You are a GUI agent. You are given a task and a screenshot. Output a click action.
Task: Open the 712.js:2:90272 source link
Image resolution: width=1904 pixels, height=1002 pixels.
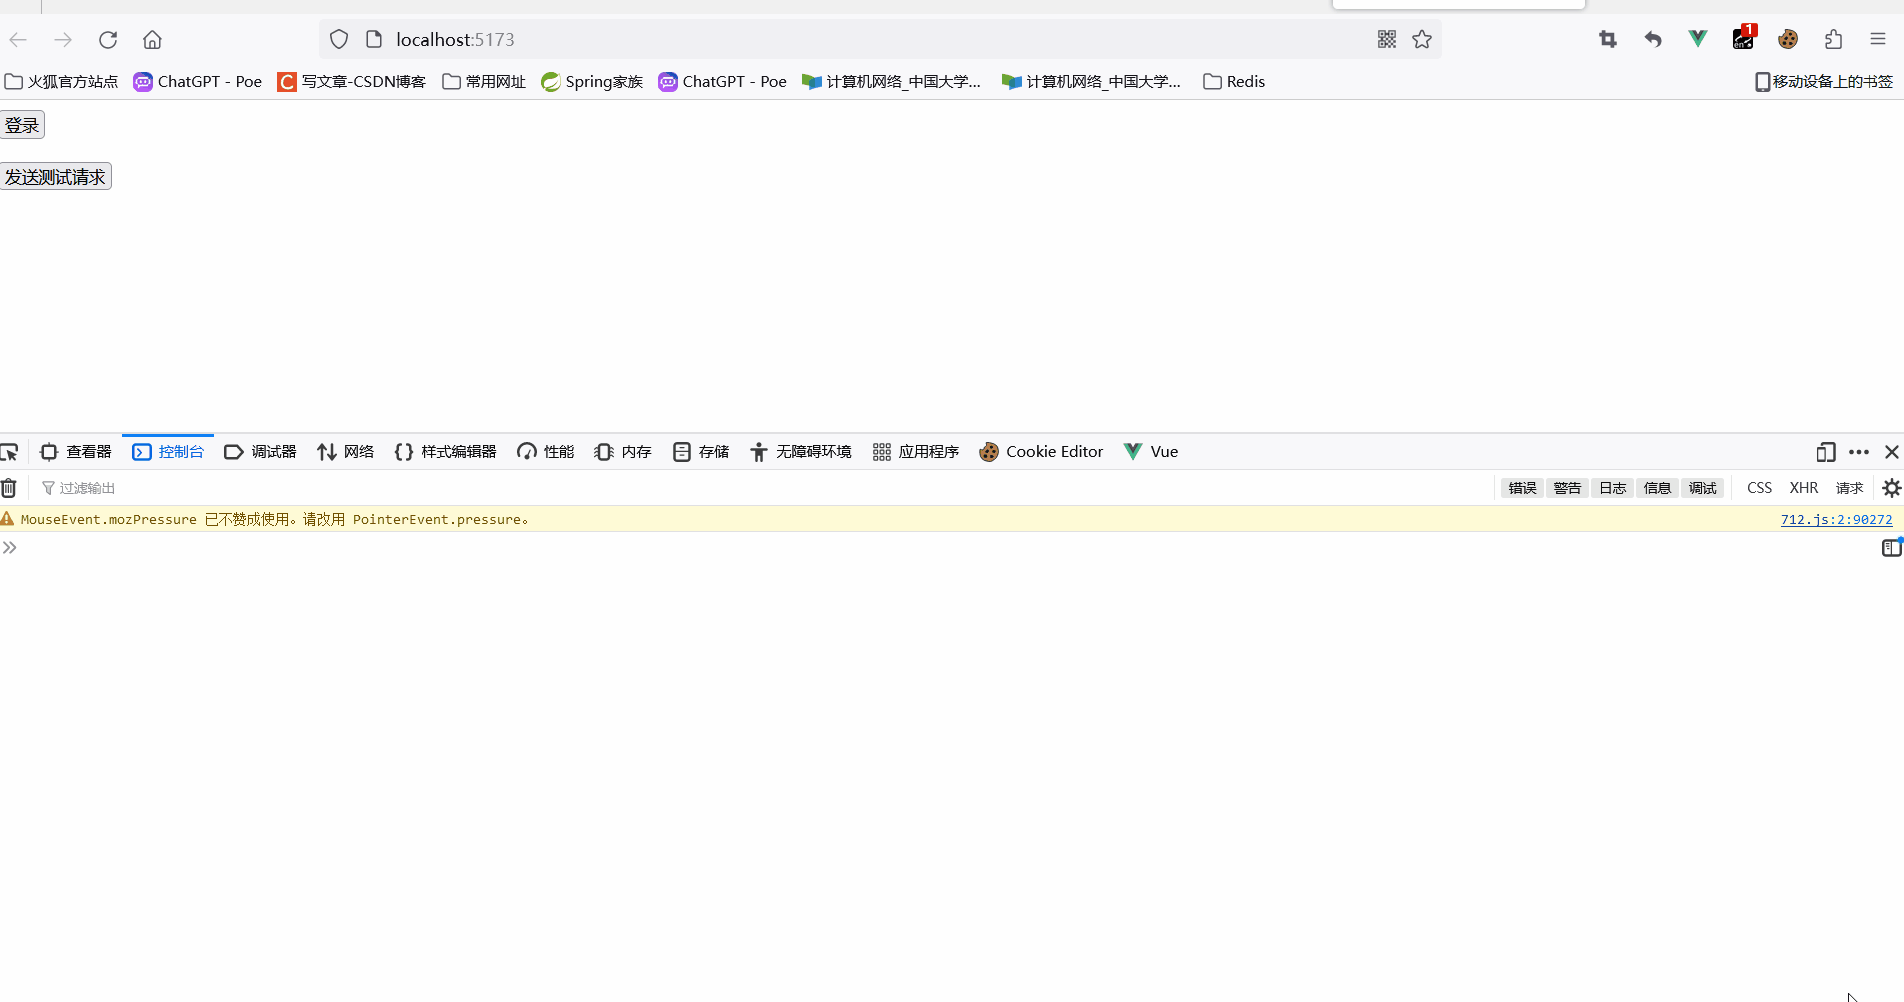point(1836,519)
